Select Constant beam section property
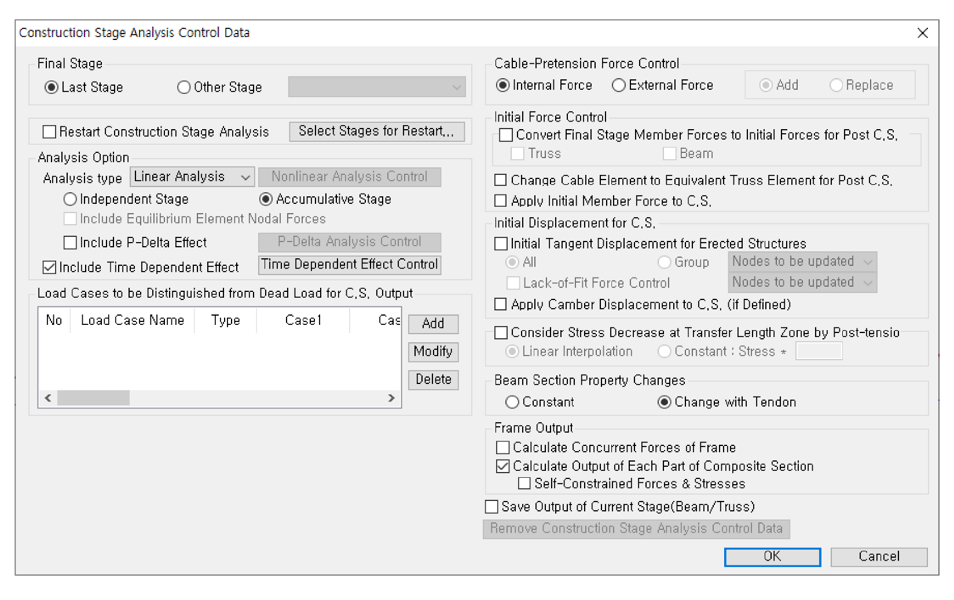This screenshot has width=954, height=600. [512, 402]
